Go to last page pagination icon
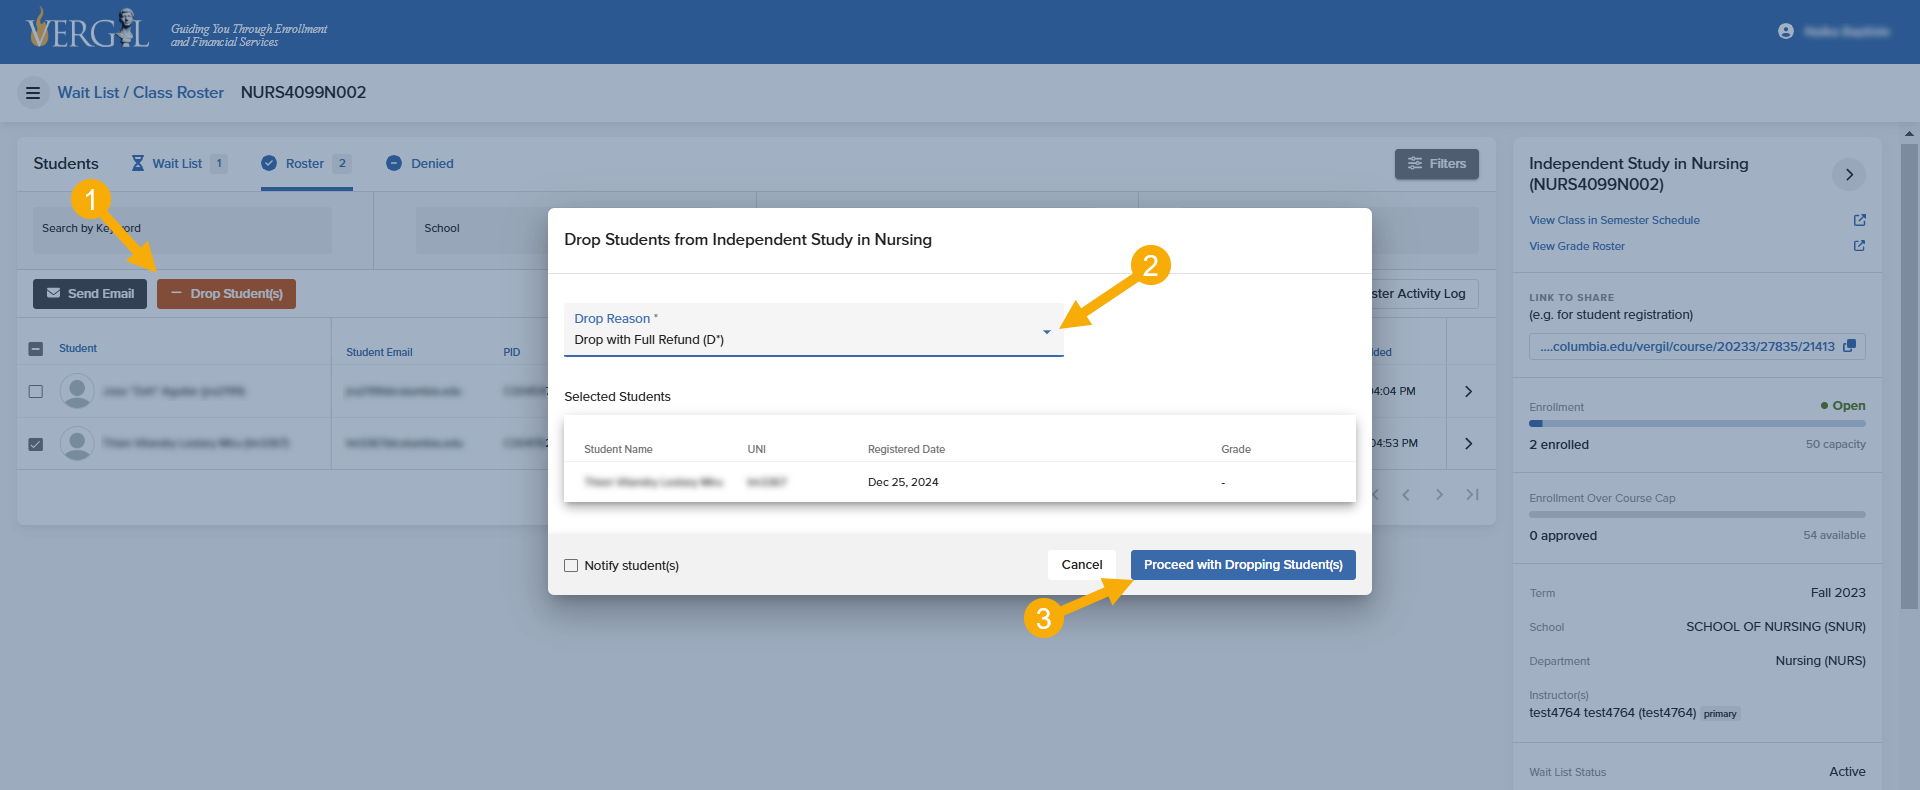1920x790 pixels. point(1472,494)
